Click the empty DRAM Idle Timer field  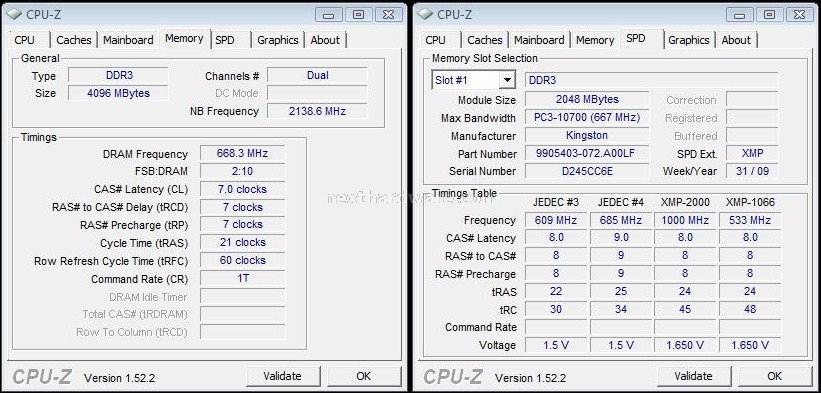pos(242,296)
